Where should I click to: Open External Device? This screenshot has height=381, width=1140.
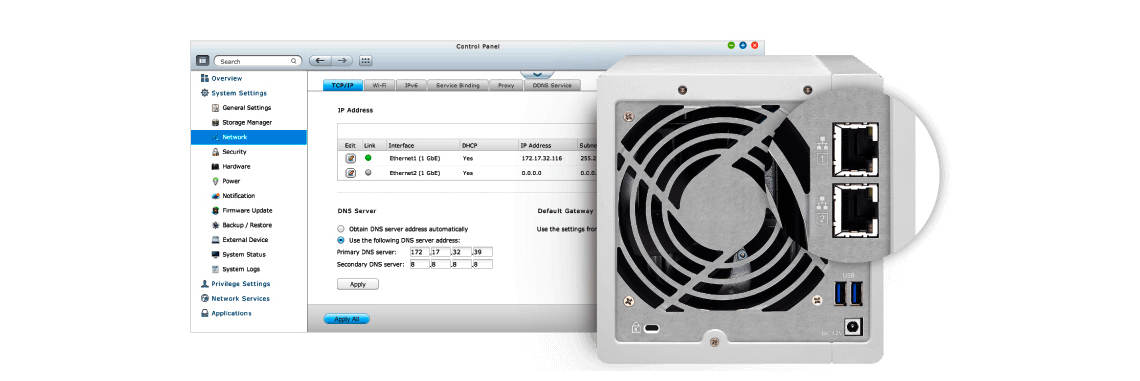tap(245, 240)
